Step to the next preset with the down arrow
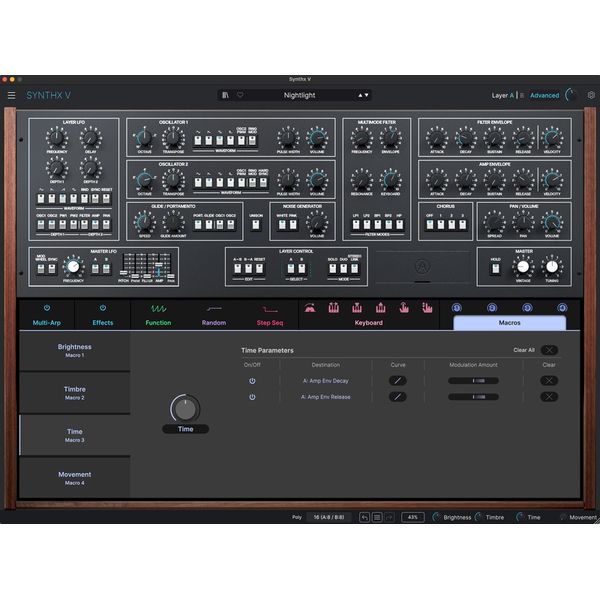 [367, 95]
